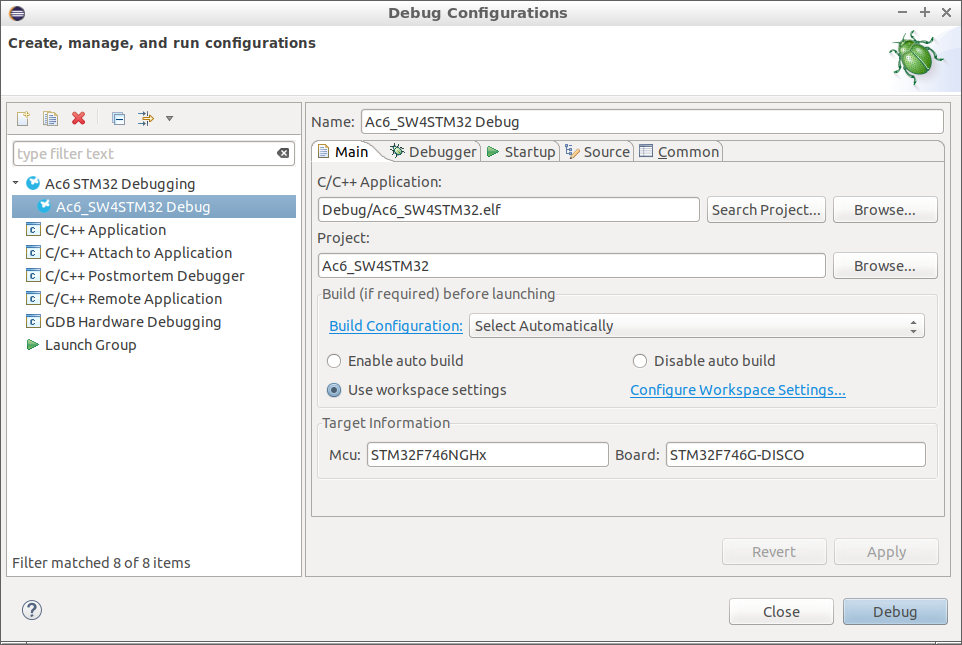Image resolution: width=962 pixels, height=645 pixels.
Task: Open the Startup tab
Action: click(520, 152)
